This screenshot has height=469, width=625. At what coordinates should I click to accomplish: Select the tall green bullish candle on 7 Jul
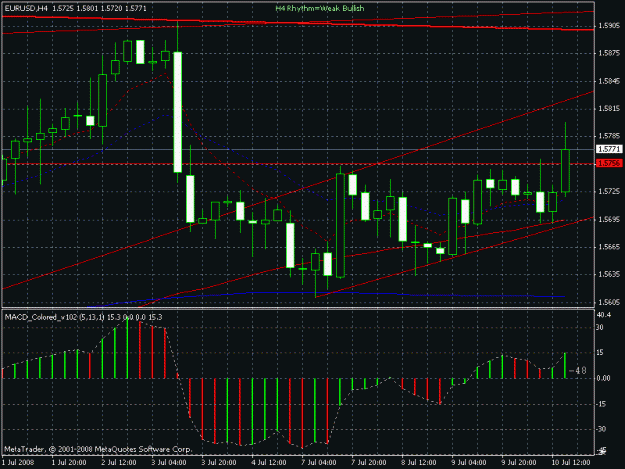[x=340, y=226]
